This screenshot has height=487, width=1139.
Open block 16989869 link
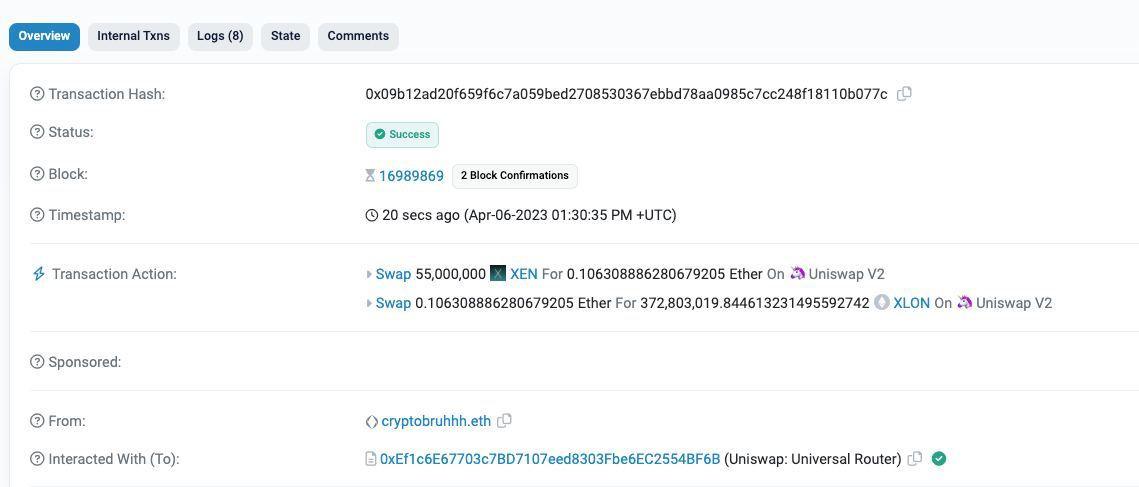(x=411, y=175)
